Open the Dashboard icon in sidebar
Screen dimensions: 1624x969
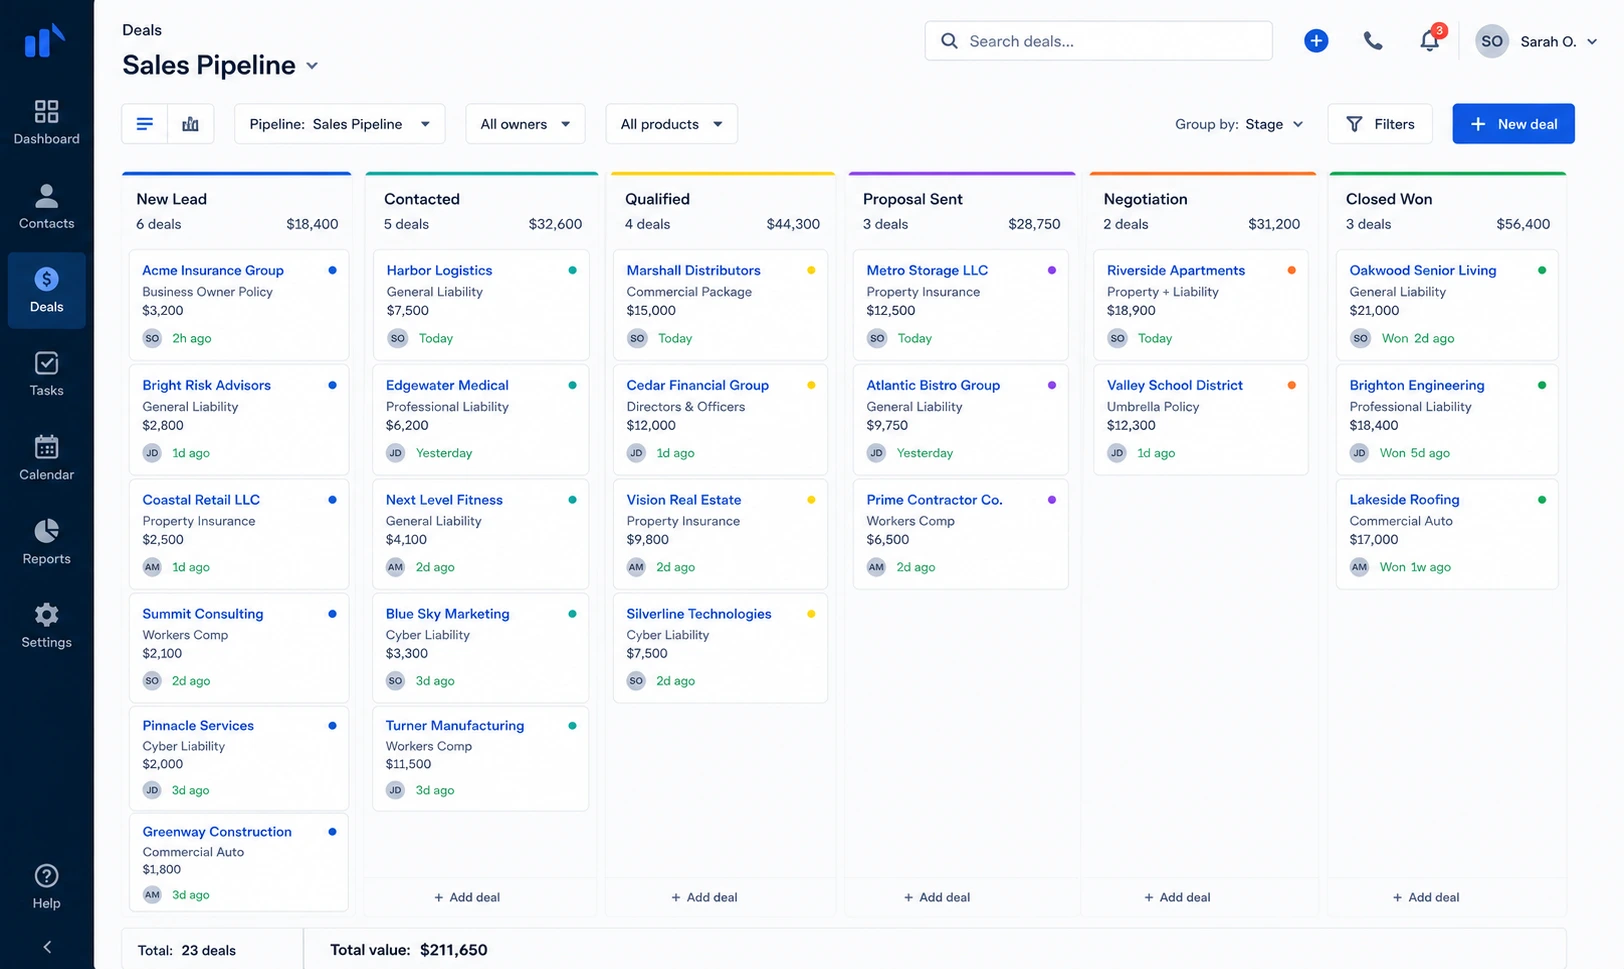[46, 111]
